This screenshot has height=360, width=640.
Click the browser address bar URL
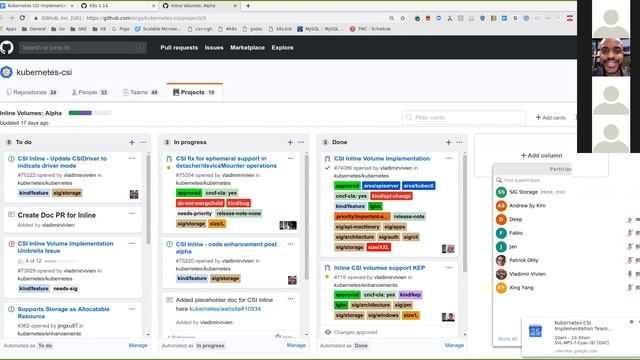click(x=147, y=18)
